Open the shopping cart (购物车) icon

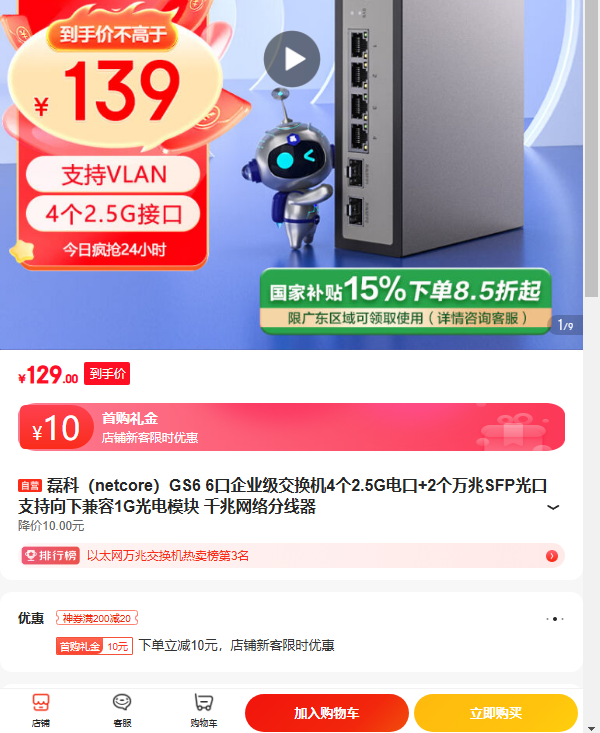click(203, 710)
